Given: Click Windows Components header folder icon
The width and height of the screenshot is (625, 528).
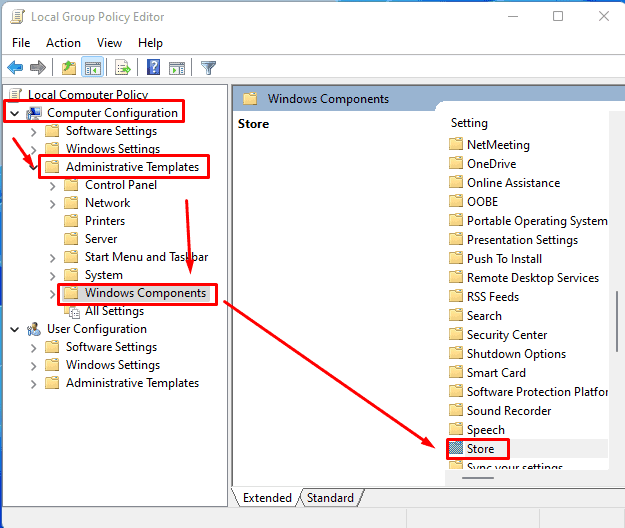Looking at the screenshot, I should (250, 98).
